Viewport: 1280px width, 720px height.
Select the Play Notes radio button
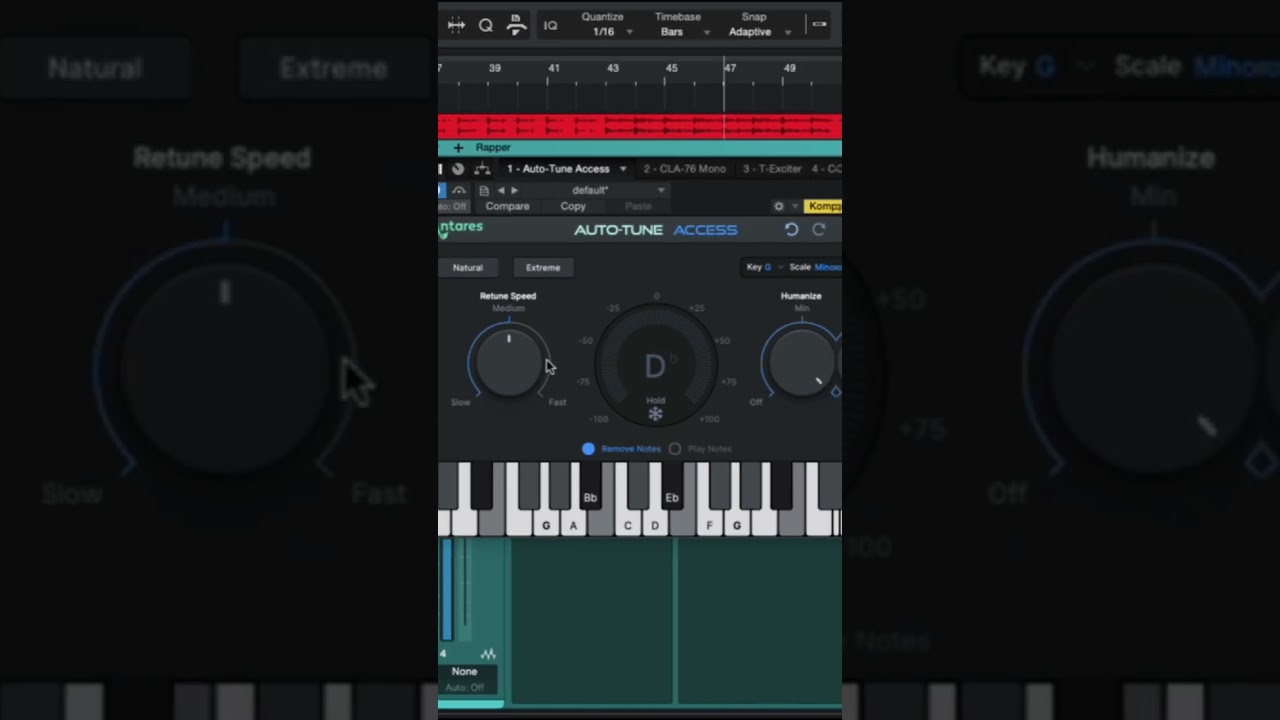[675, 449]
